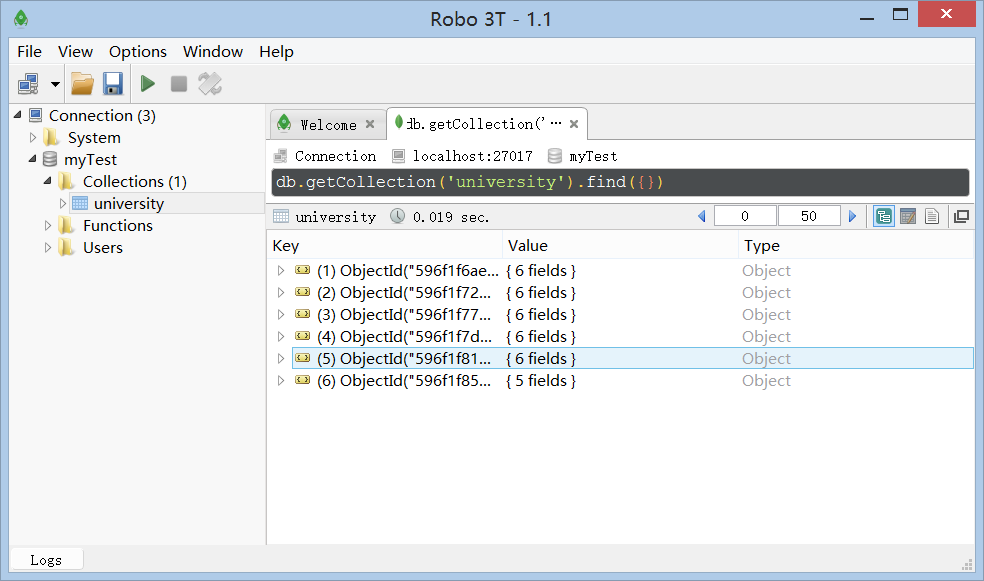The image size is (984, 581).
Task: Select the Users folder item
Action: [103, 247]
